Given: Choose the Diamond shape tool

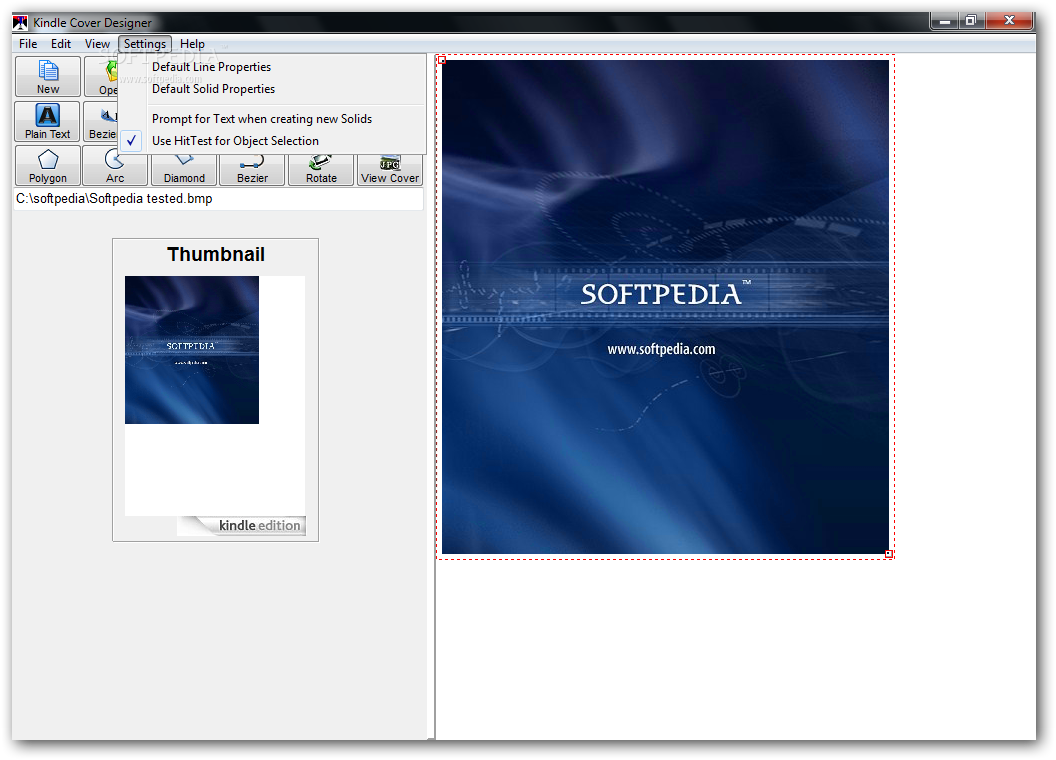Looking at the screenshot, I should [184, 170].
